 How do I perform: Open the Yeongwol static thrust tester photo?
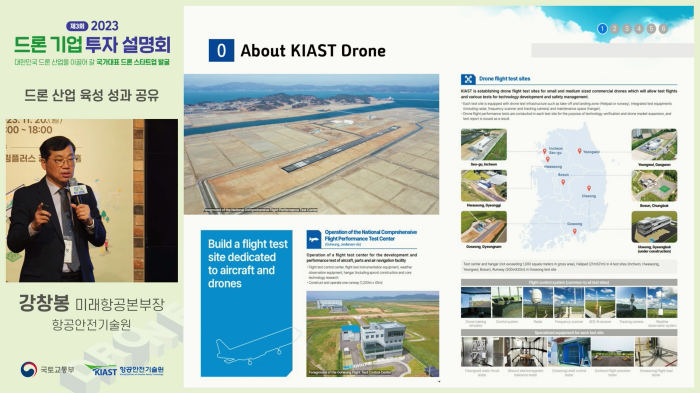[482, 352]
